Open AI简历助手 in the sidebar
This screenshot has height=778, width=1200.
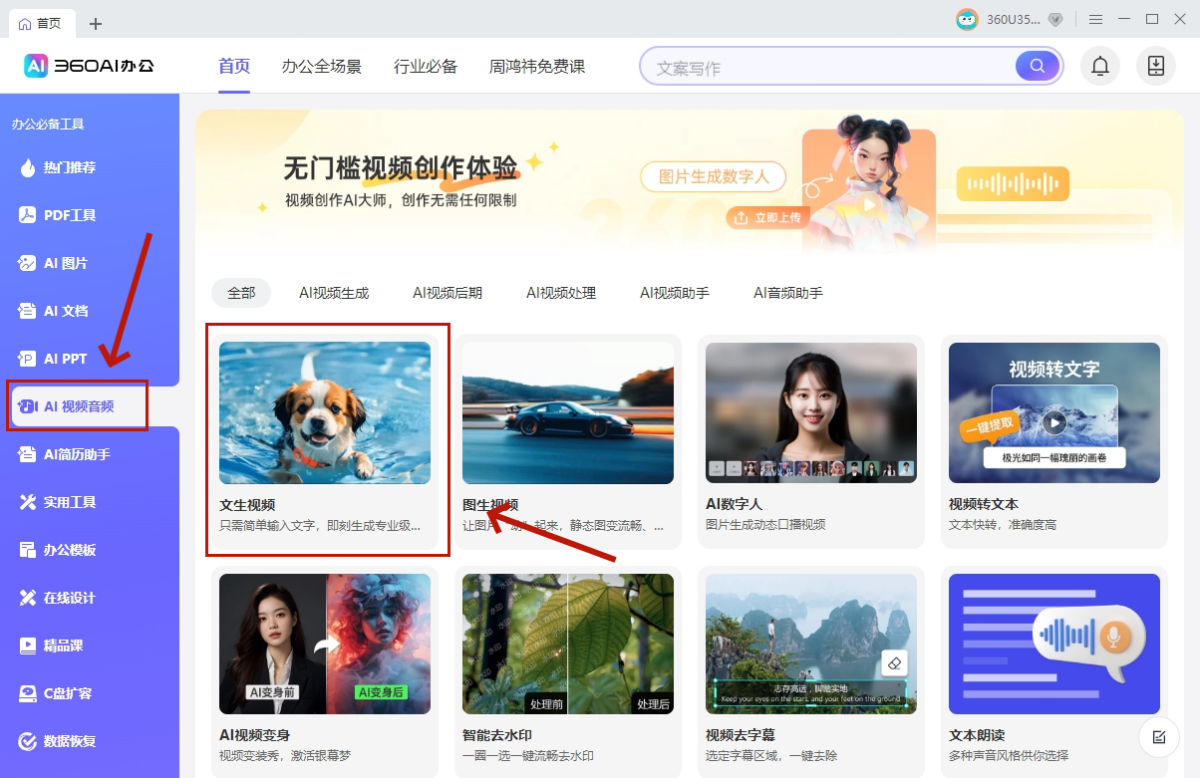click(x=64, y=454)
